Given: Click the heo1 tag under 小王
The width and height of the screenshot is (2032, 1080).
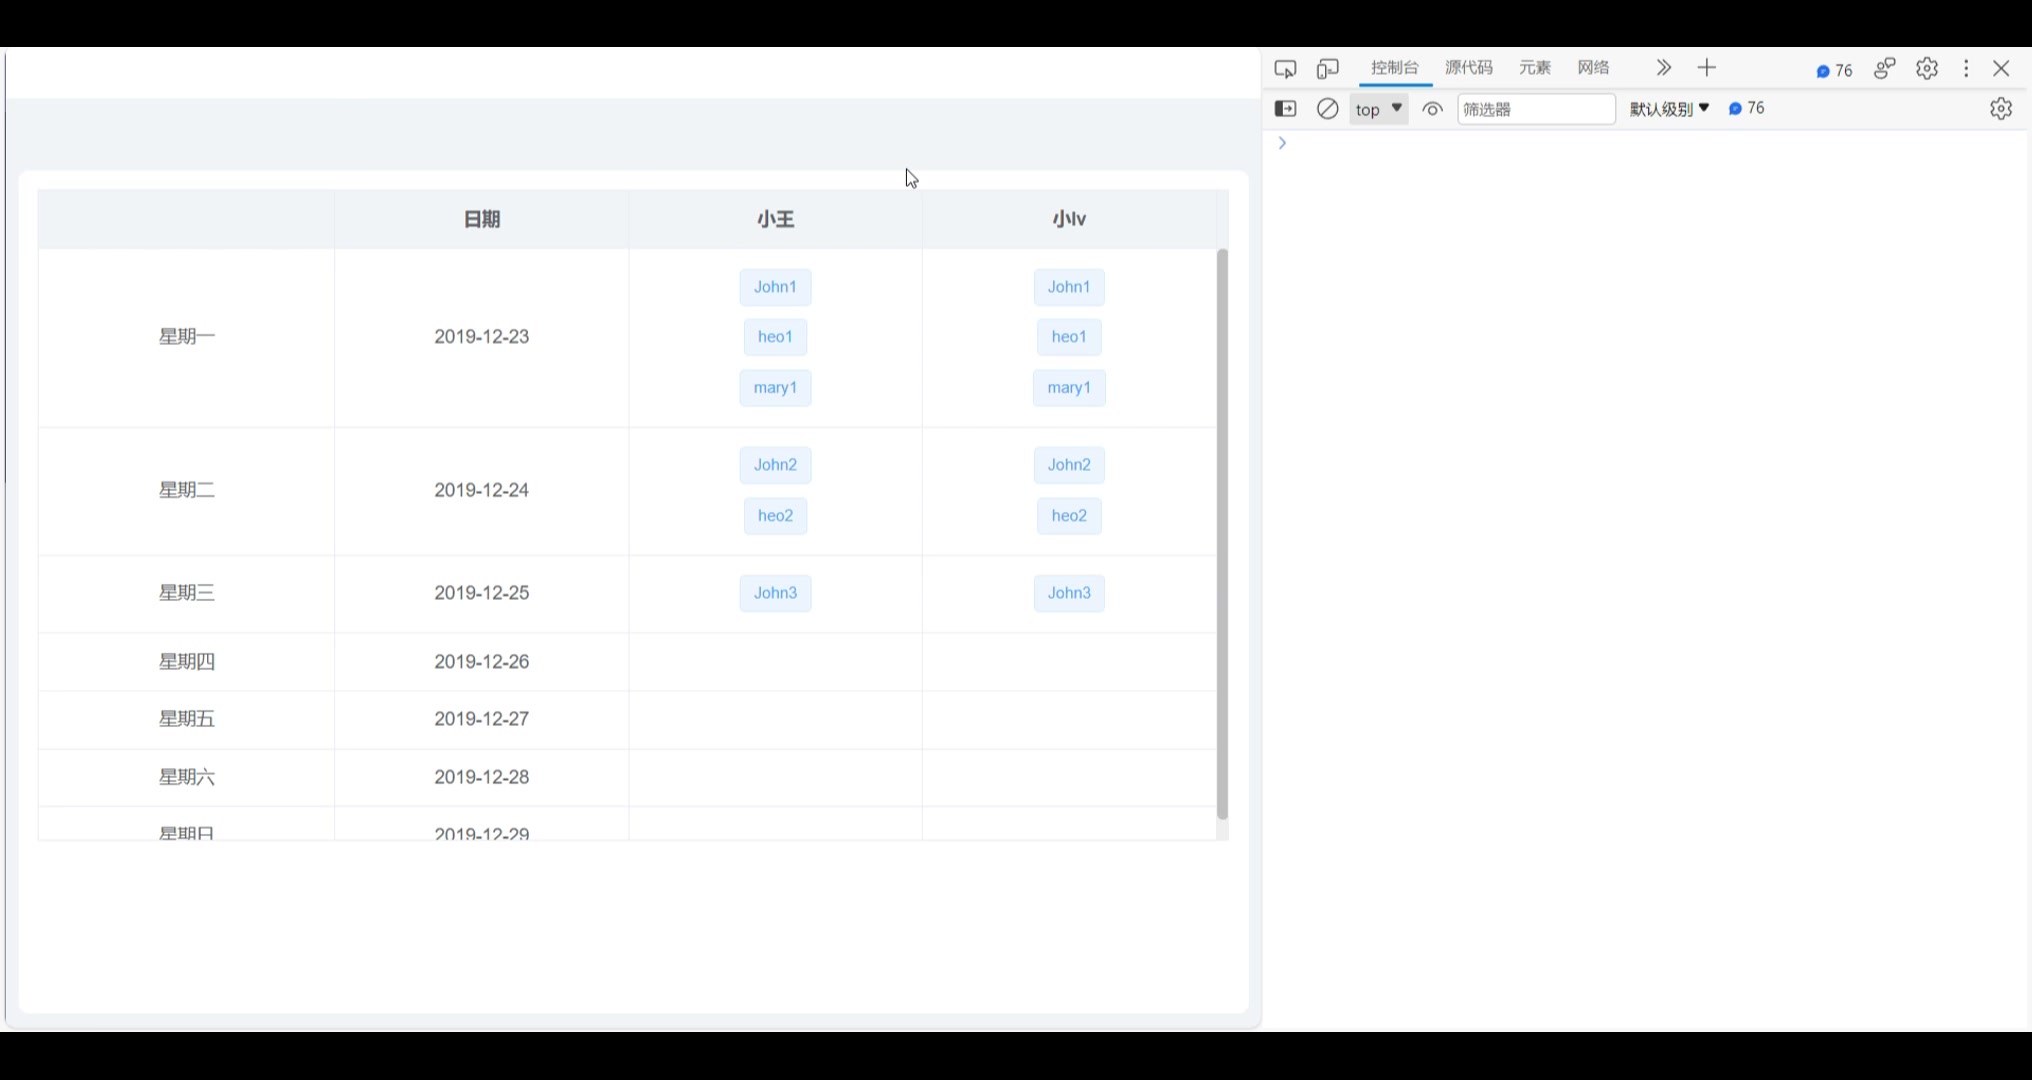Looking at the screenshot, I should [775, 337].
